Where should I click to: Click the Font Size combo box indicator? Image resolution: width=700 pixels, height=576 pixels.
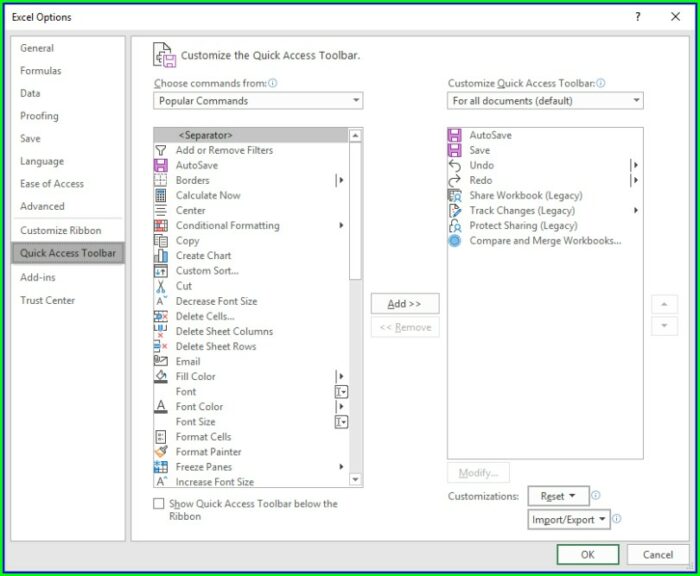pos(341,422)
